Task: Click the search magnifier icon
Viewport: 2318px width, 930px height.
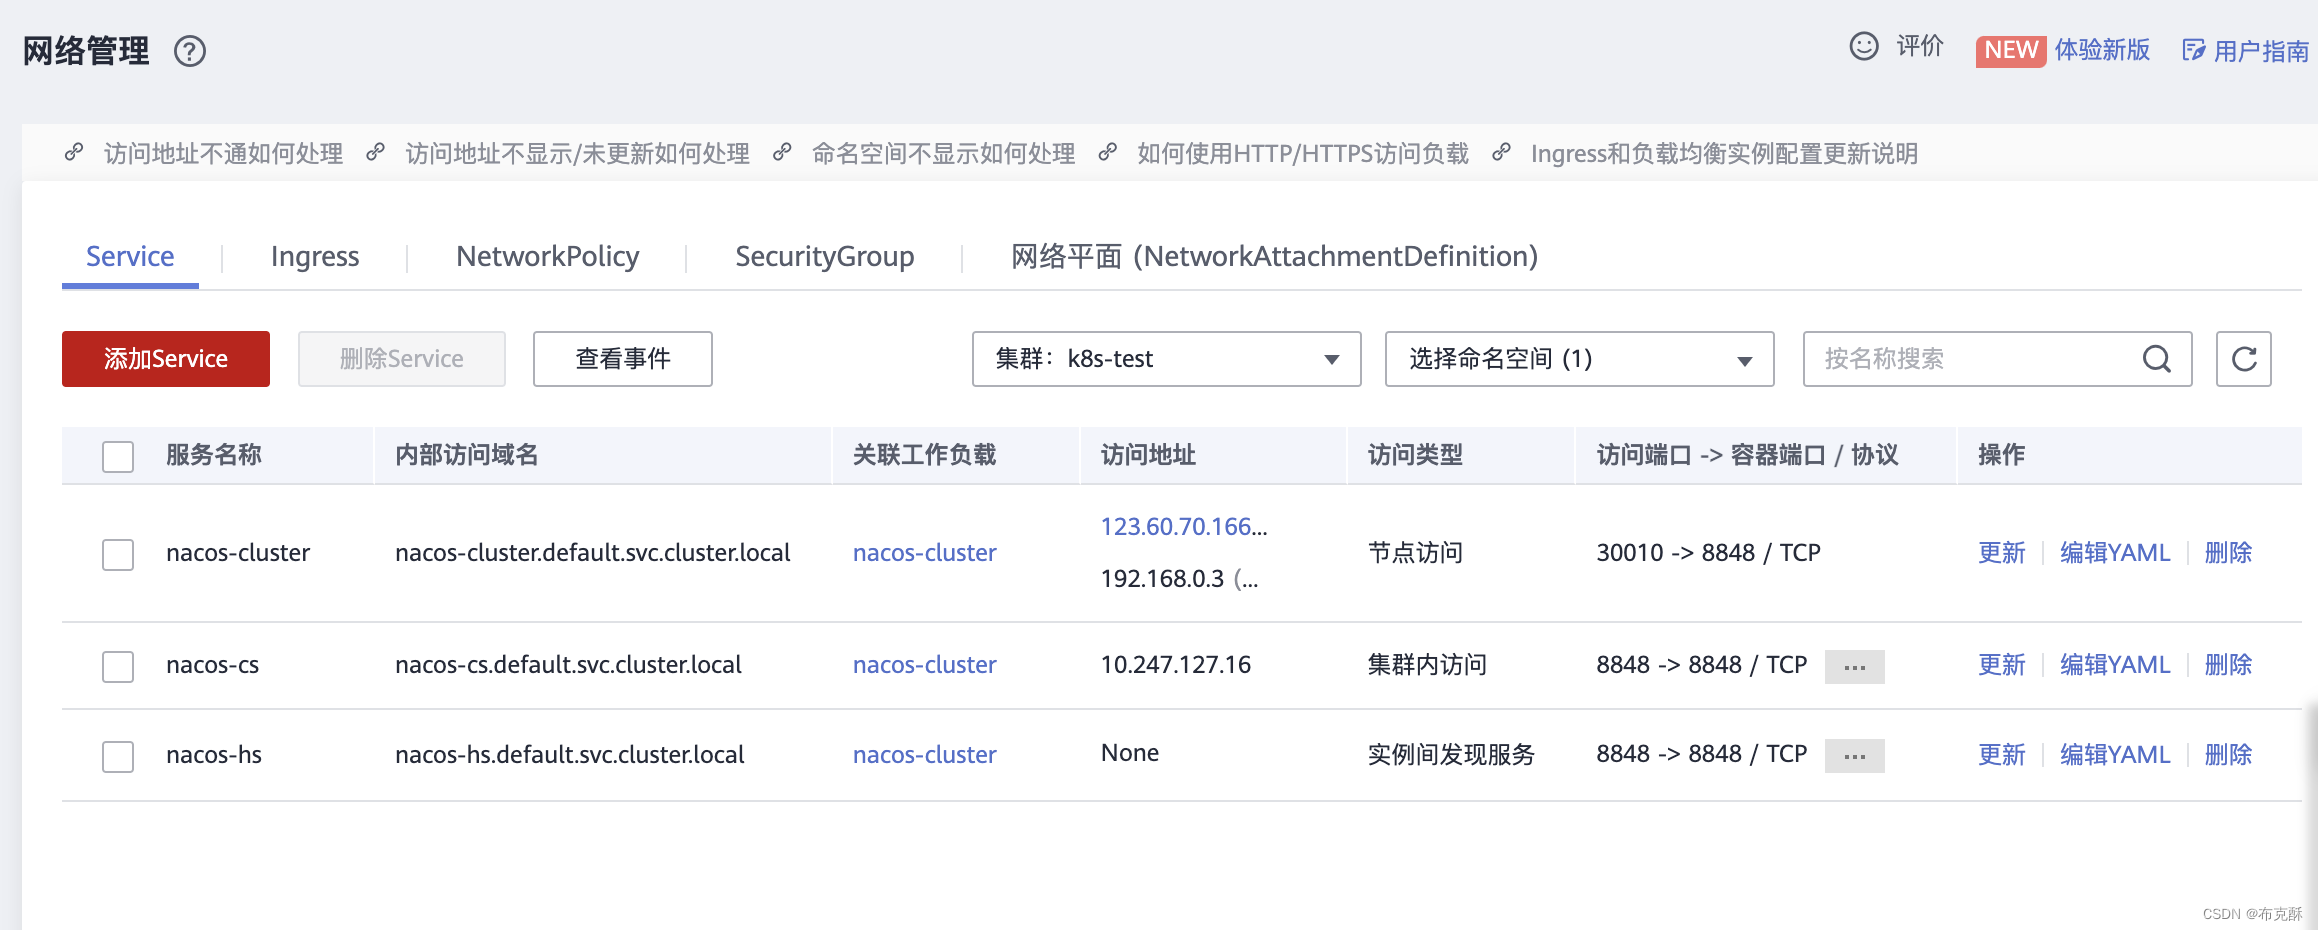Action: [x=2157, y=359]
